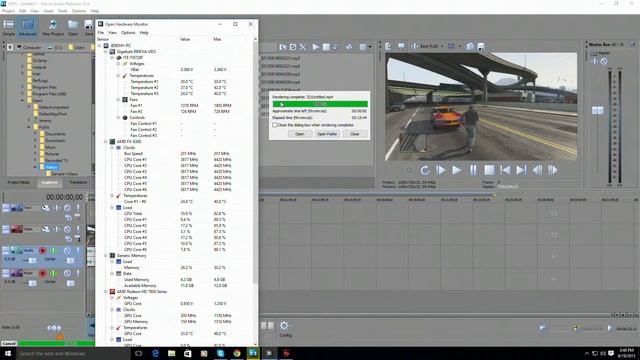Screen dimensions: 640x360
Task: Click the copy snapshot to clipboard icon
Action: 470,47
